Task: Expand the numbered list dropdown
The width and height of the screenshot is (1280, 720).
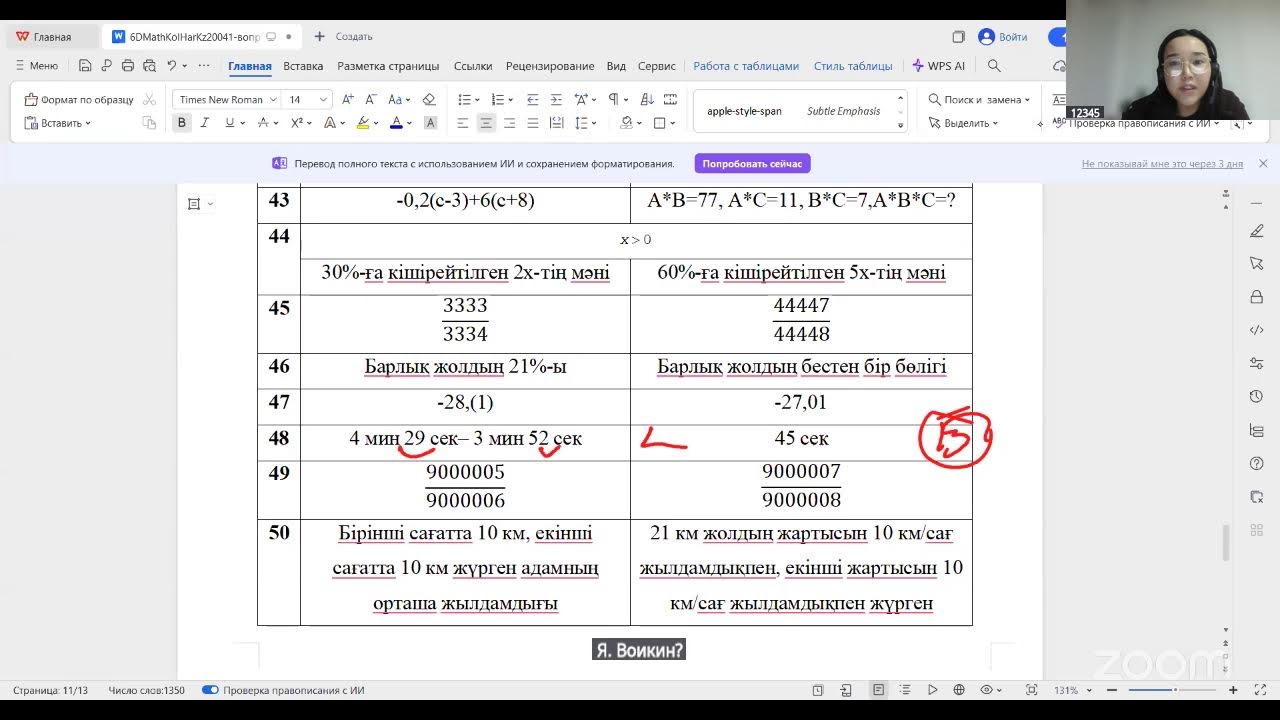Action: click(x=510, y=100)
